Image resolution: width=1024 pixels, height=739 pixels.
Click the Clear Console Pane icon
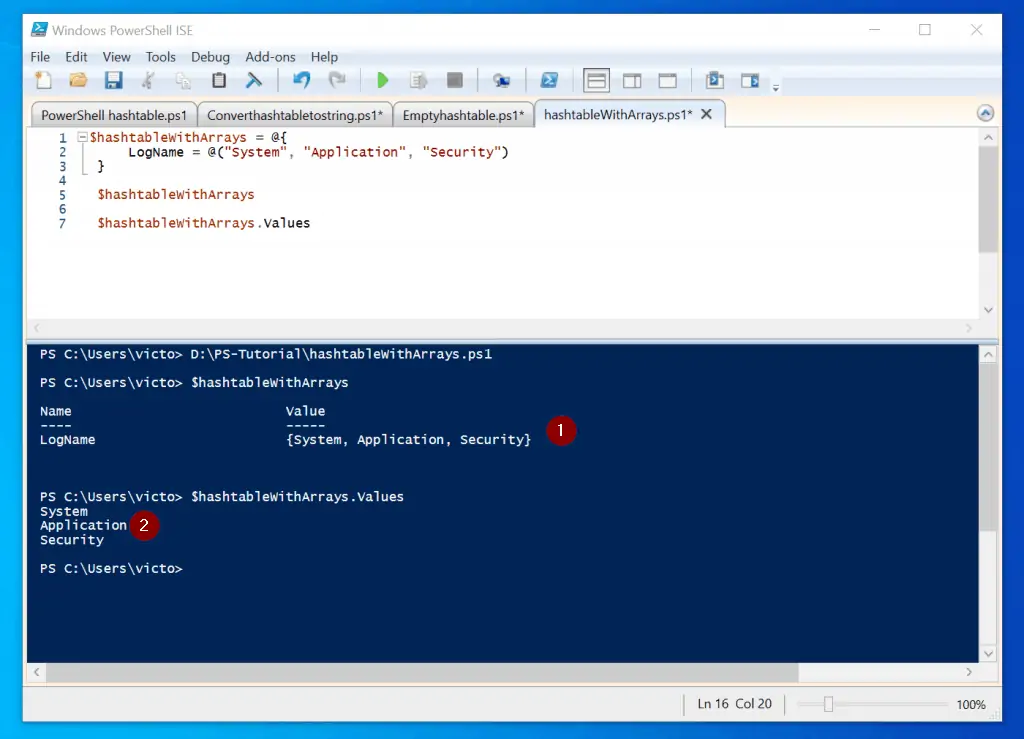click(254, 80)
